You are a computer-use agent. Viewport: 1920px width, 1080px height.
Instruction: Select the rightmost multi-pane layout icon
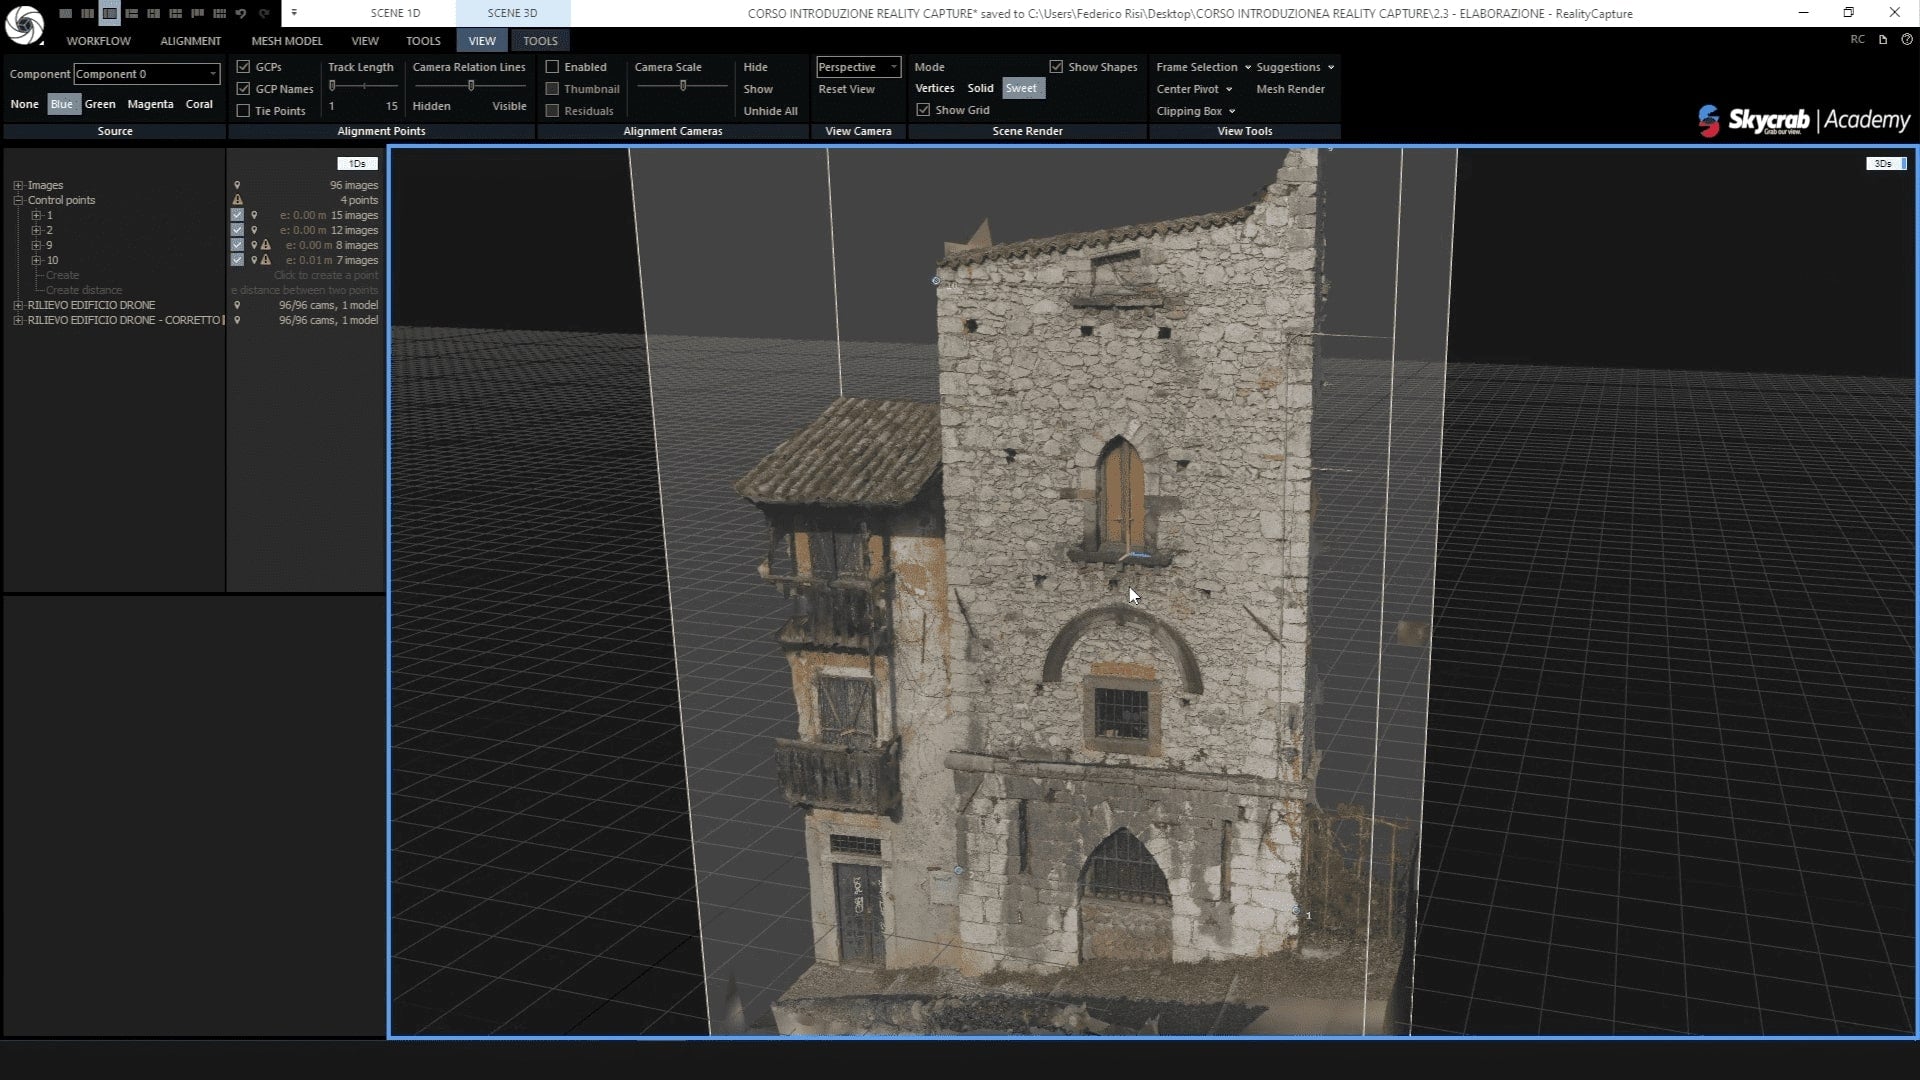pyautogui.click(x=219, y=13)
